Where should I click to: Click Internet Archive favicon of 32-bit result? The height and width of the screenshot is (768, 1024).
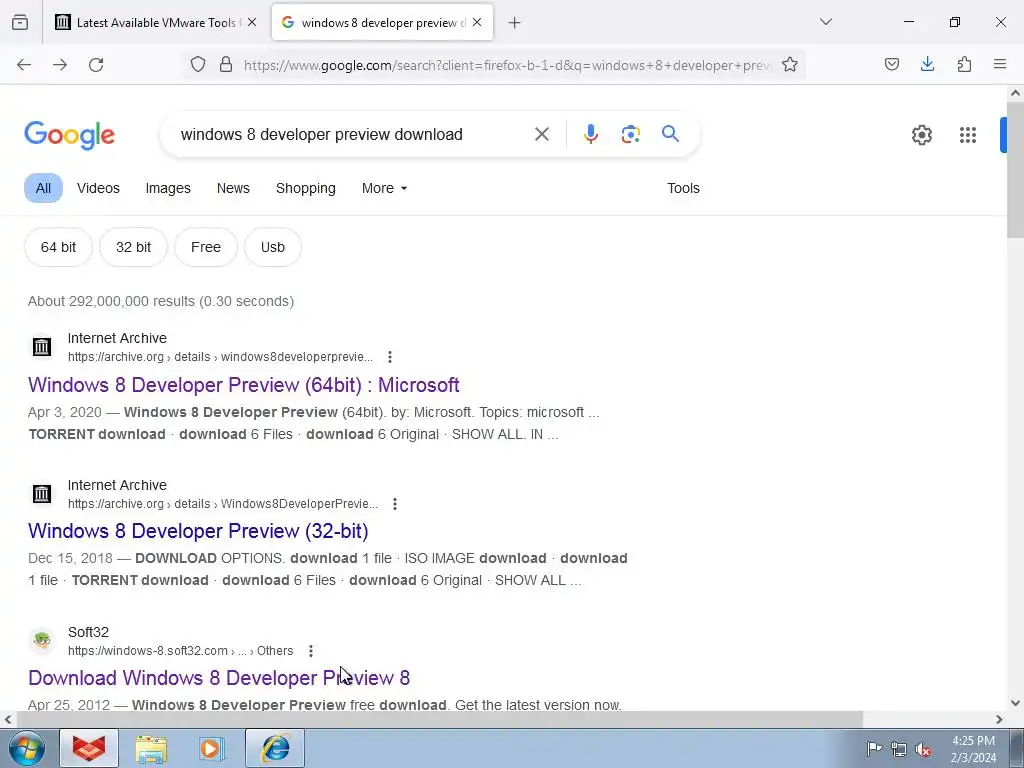42,494
